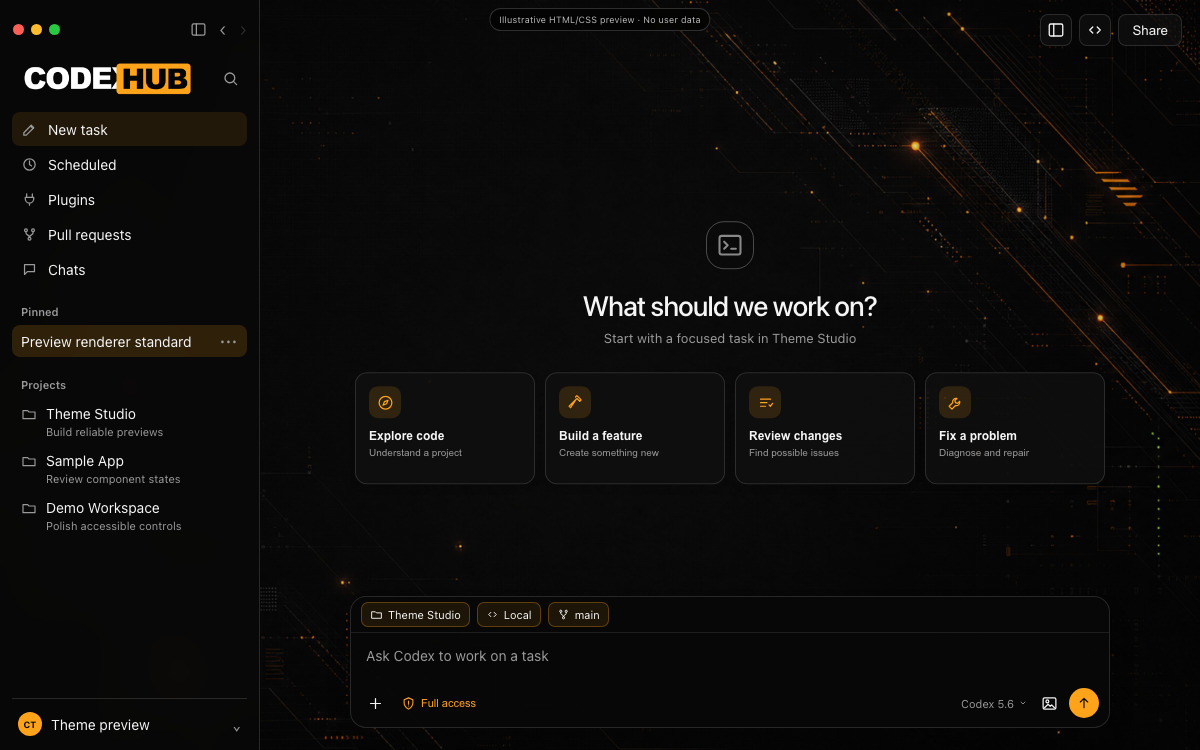Open the Theme Studio project chip
This screenshot has width=1200, height=750.
[x=415, y=615]
